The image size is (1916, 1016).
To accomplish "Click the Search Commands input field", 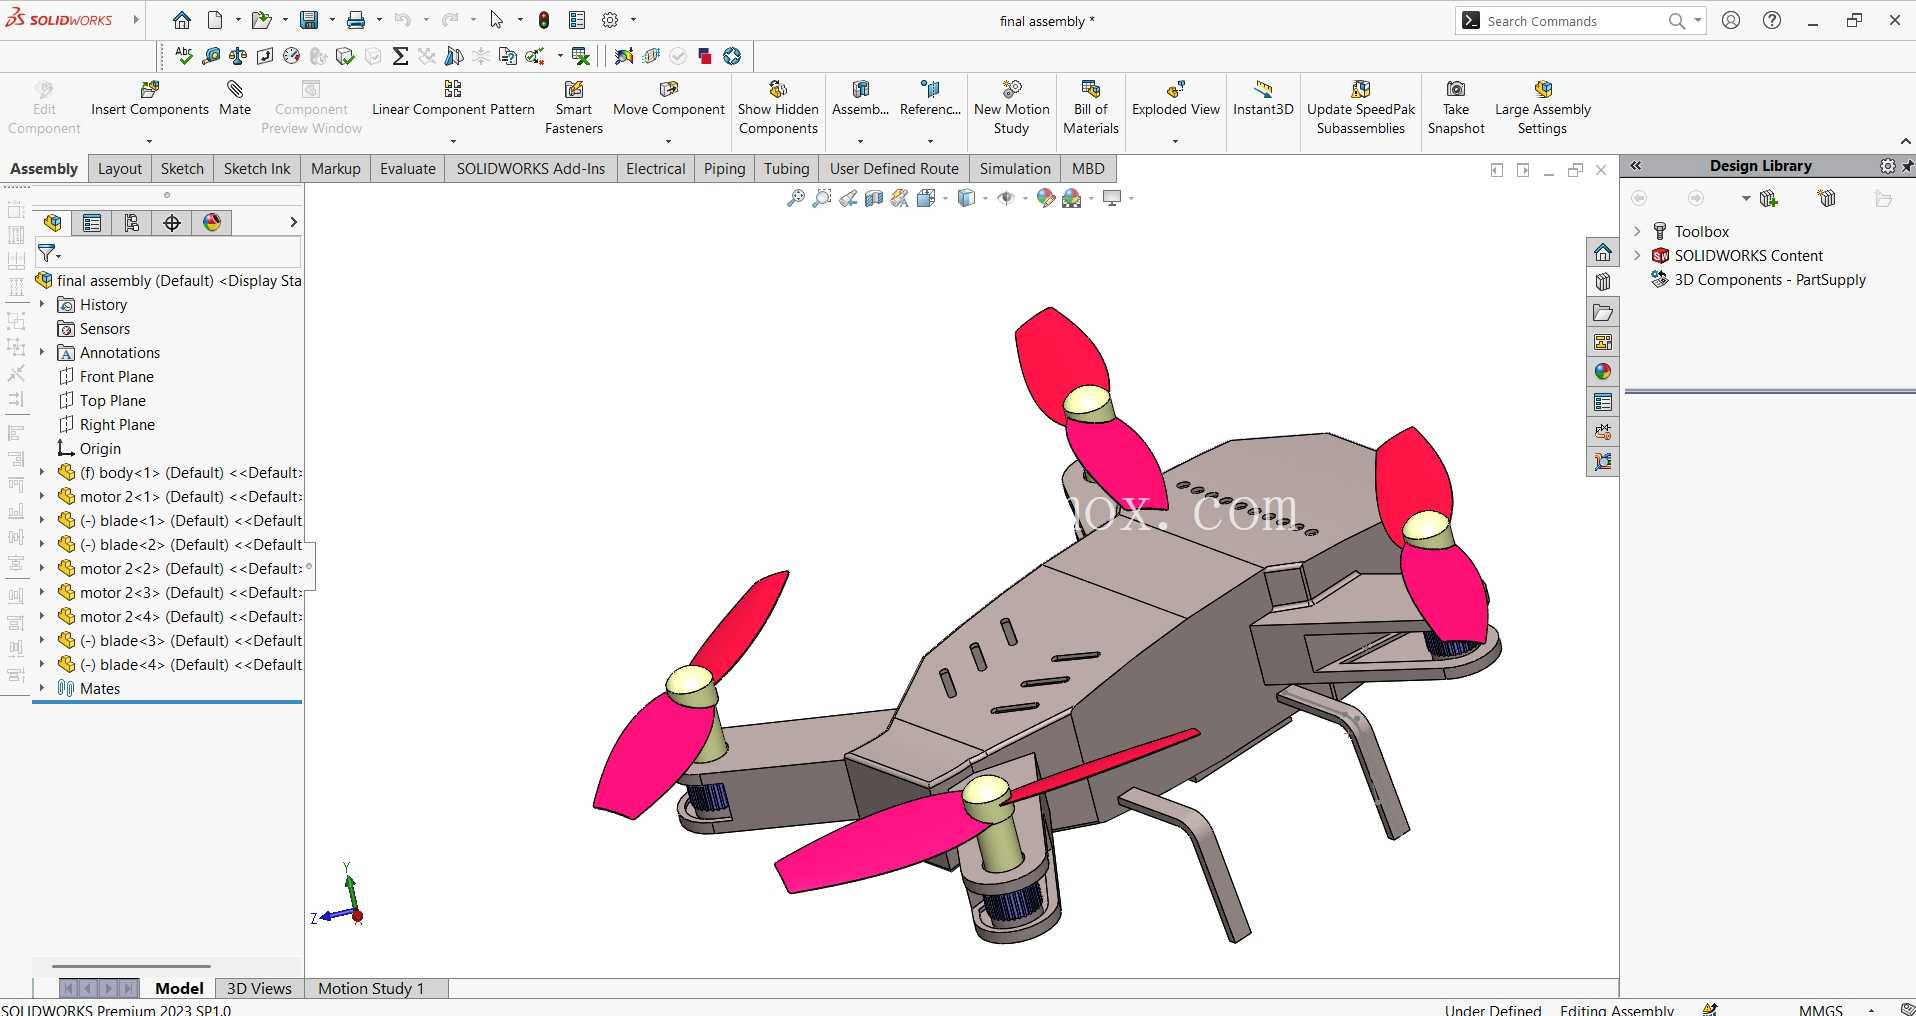I will [x=1573, y=21].
